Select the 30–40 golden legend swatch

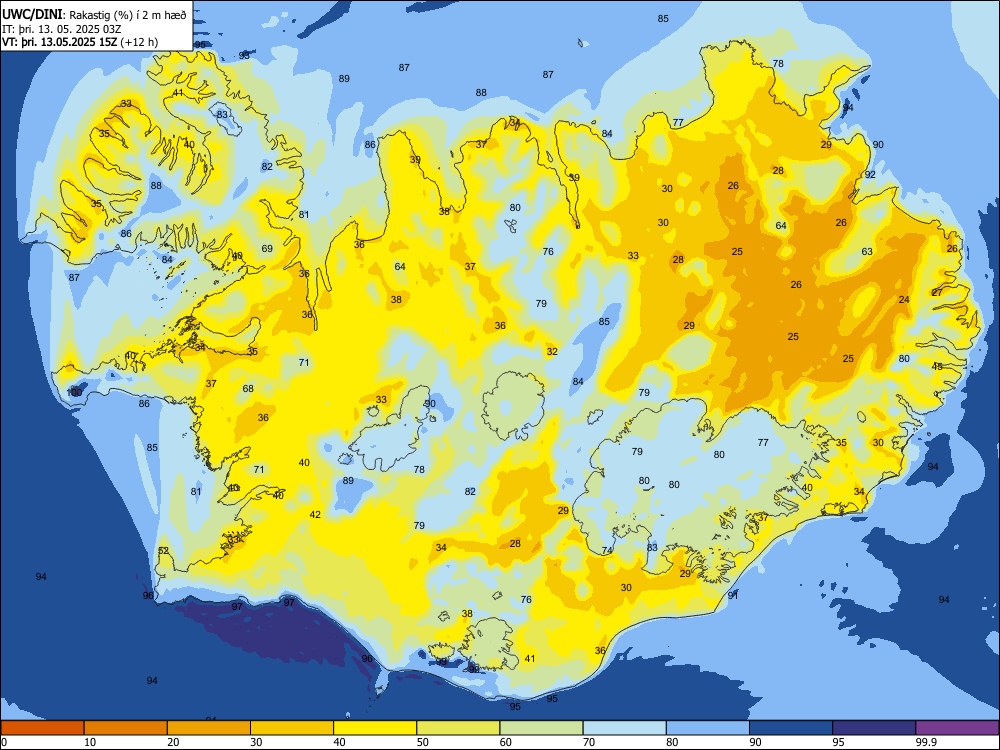[292, 728]
